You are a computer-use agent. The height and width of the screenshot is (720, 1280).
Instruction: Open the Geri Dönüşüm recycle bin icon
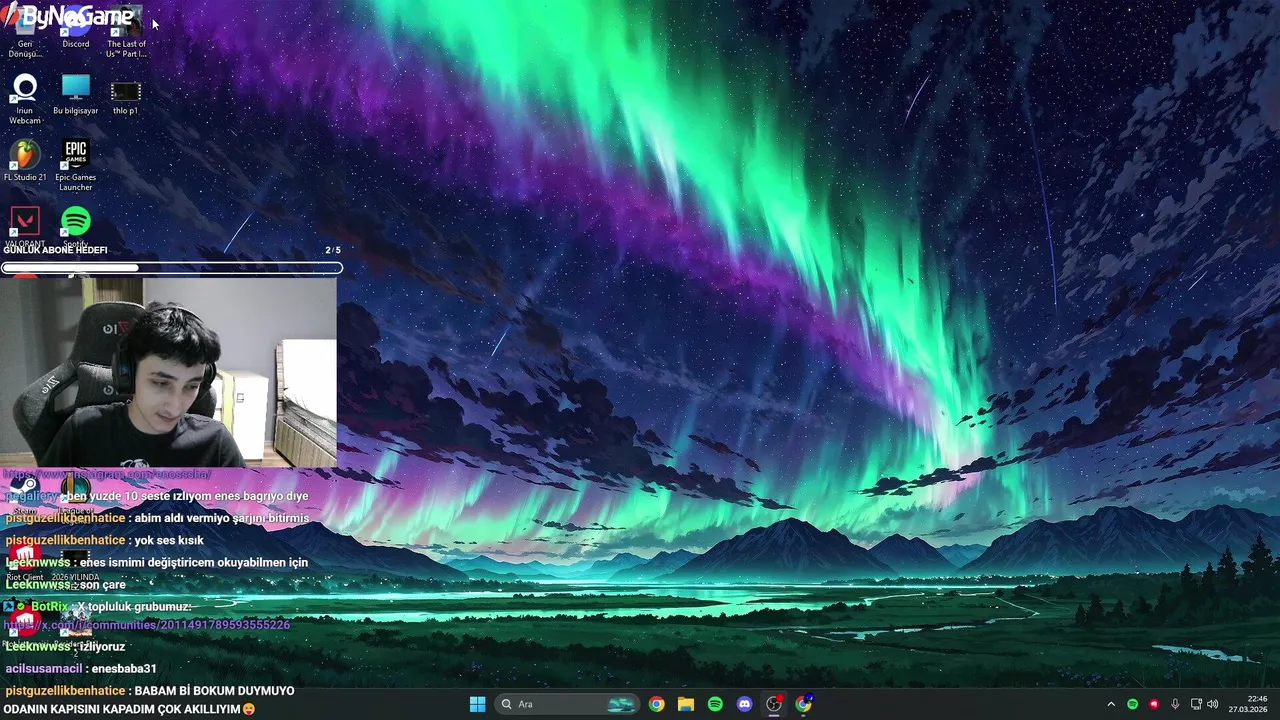click(25, 32)
